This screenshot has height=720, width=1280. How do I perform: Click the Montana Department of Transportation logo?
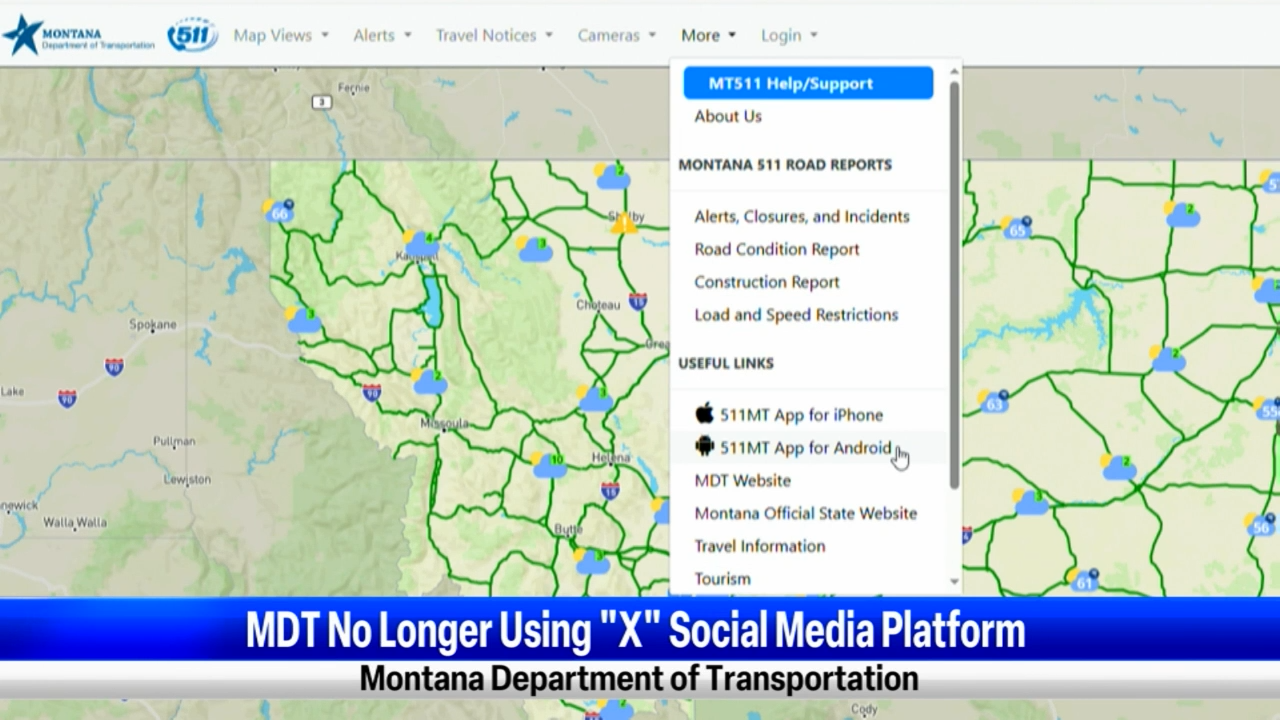[x=79, y=36]
